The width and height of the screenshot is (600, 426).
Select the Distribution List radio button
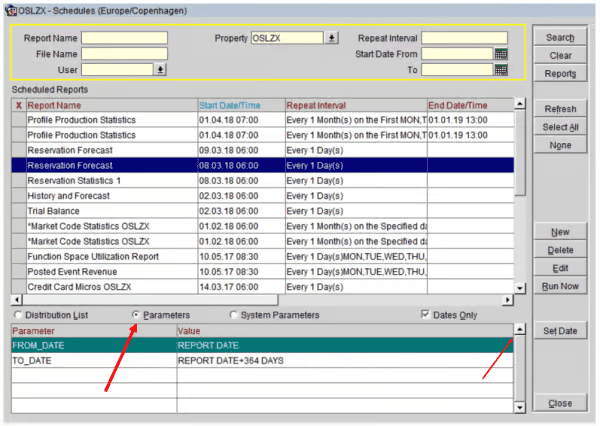tap(19, 315)
